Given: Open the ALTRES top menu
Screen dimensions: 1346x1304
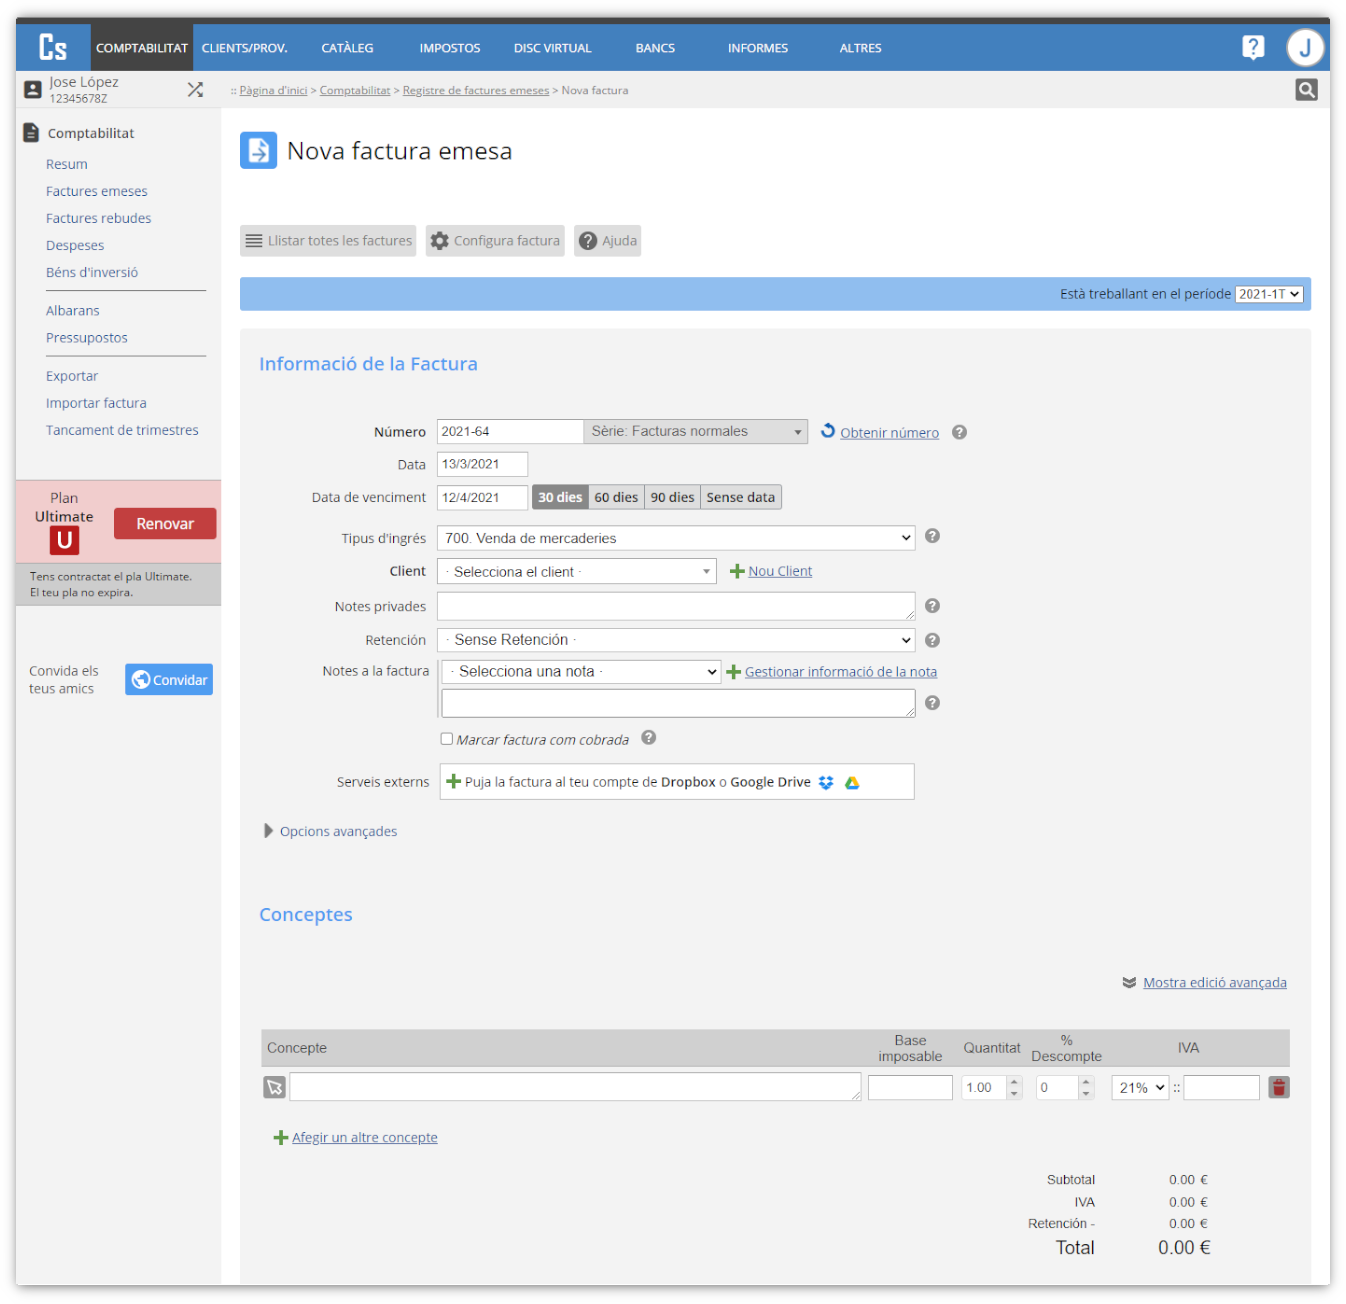Looking at the screenshot, I should (861, 48).
